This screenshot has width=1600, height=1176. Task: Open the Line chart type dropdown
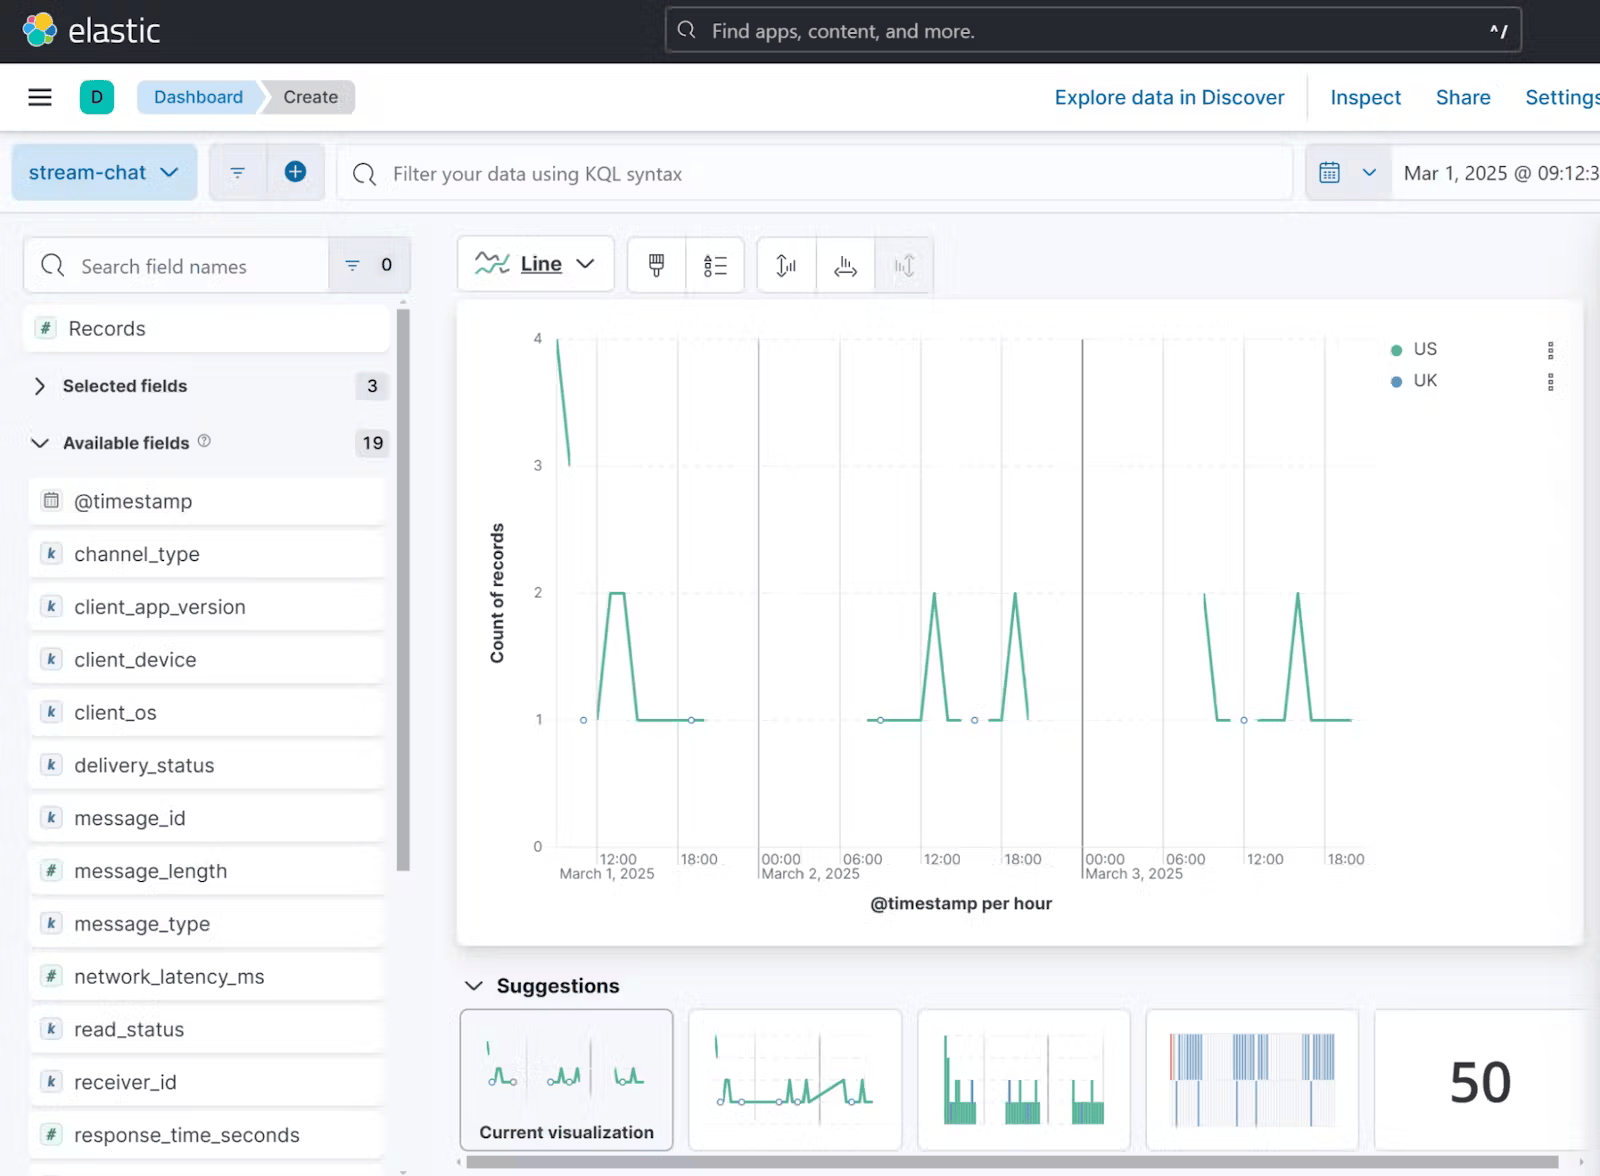pyautogui.click(x=535, y=264)
